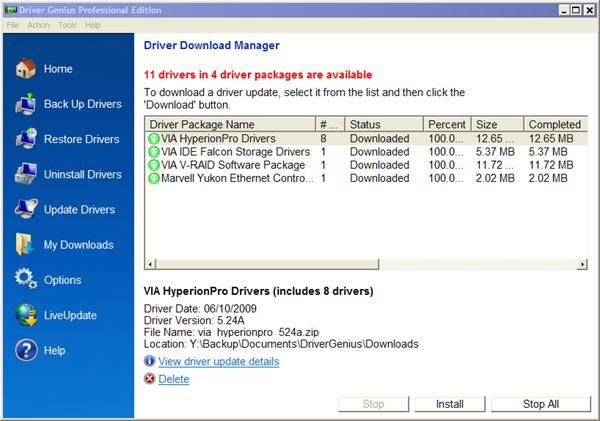Click the 11.72 MB completed value
Screen dimensions: 600x421
point(551,165)
